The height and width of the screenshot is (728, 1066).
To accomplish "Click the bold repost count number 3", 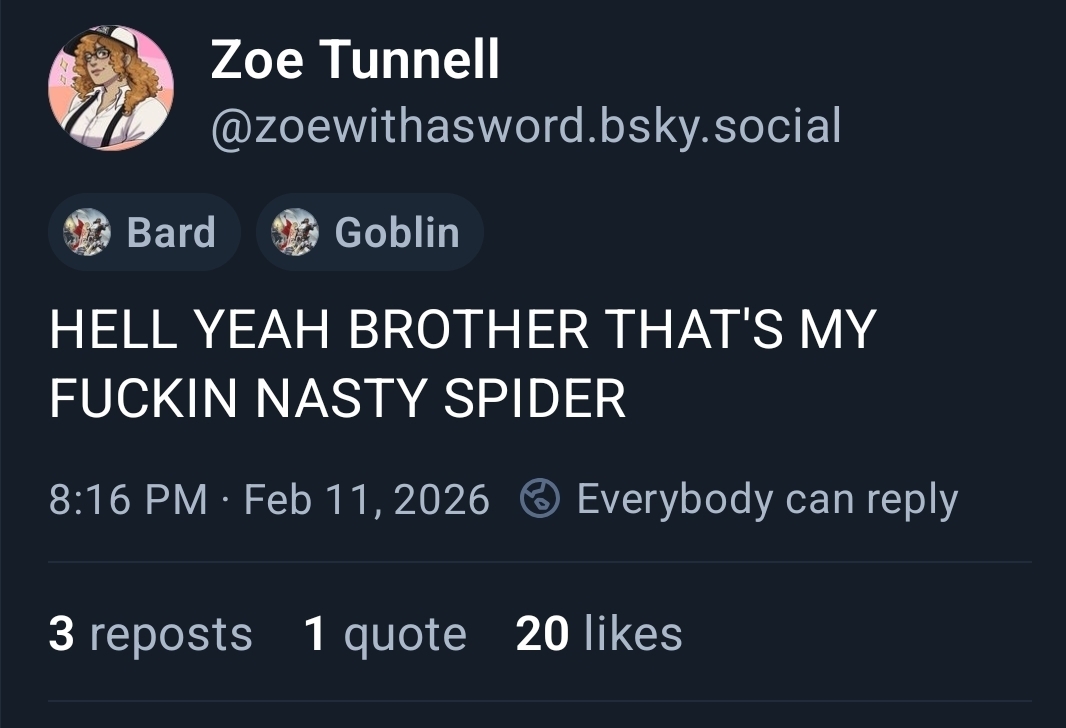I will (x=61, y=634).
